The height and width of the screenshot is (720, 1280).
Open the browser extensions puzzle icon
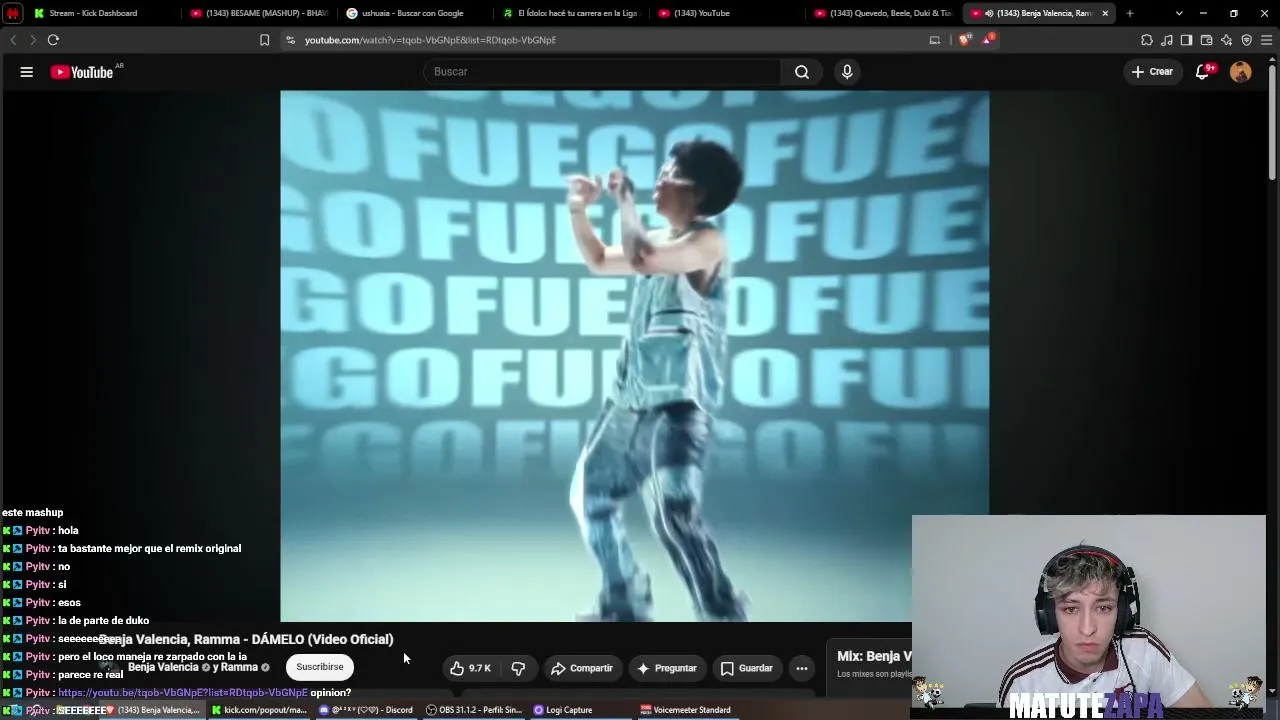1147,40
